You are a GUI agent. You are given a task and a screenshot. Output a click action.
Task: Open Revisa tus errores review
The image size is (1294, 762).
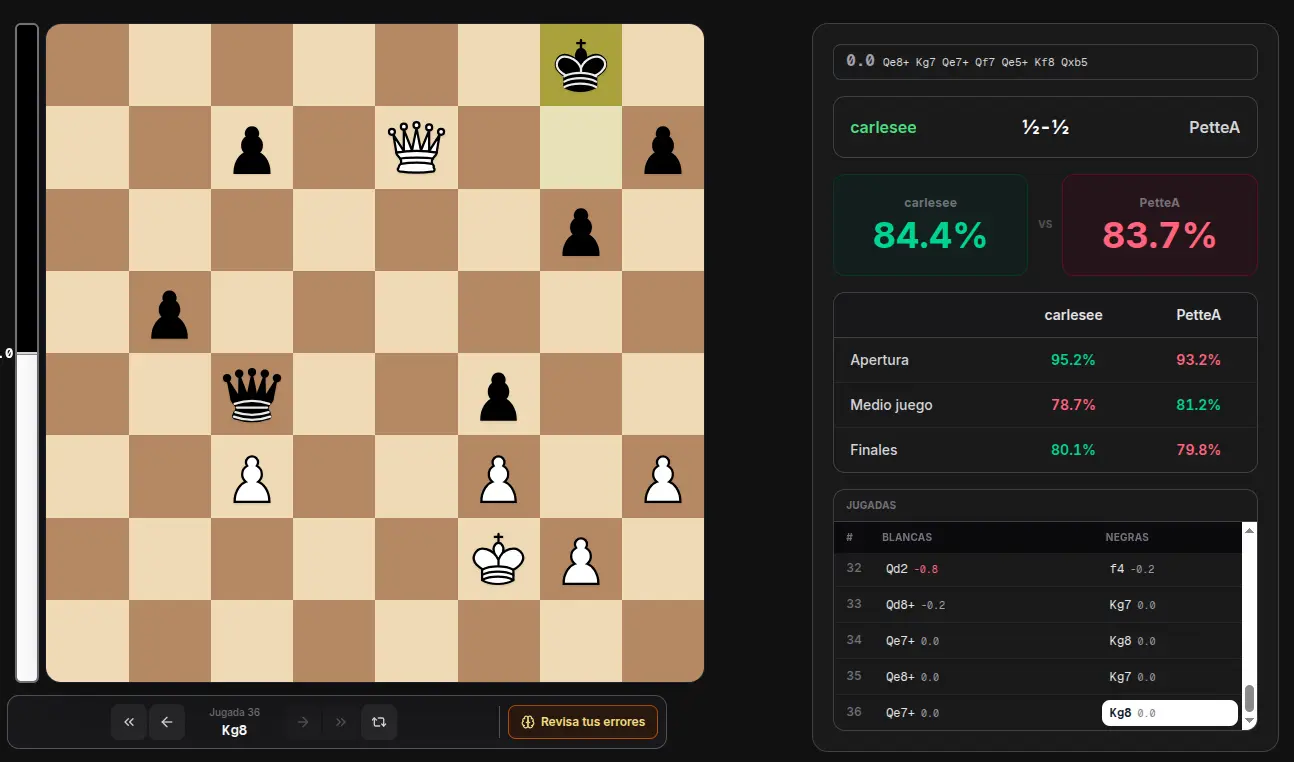coord(583,722)
